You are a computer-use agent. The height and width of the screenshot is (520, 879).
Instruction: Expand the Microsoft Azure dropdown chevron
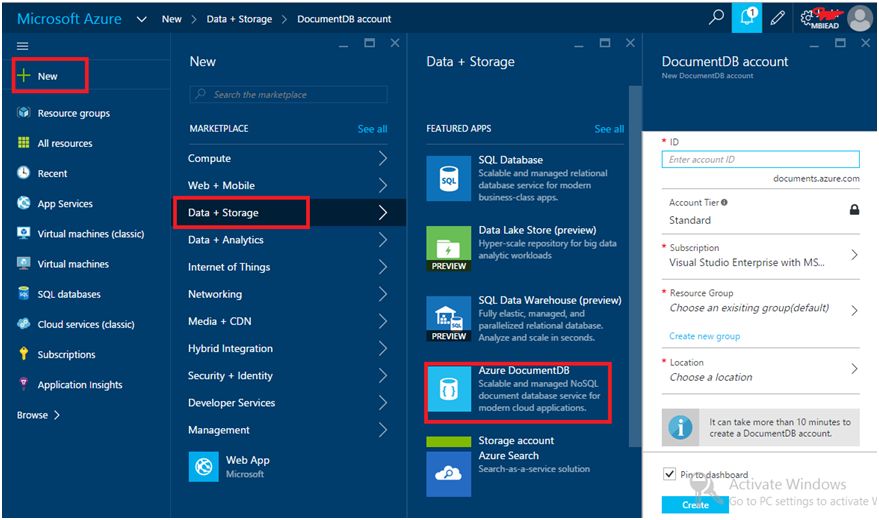point(142,19)
